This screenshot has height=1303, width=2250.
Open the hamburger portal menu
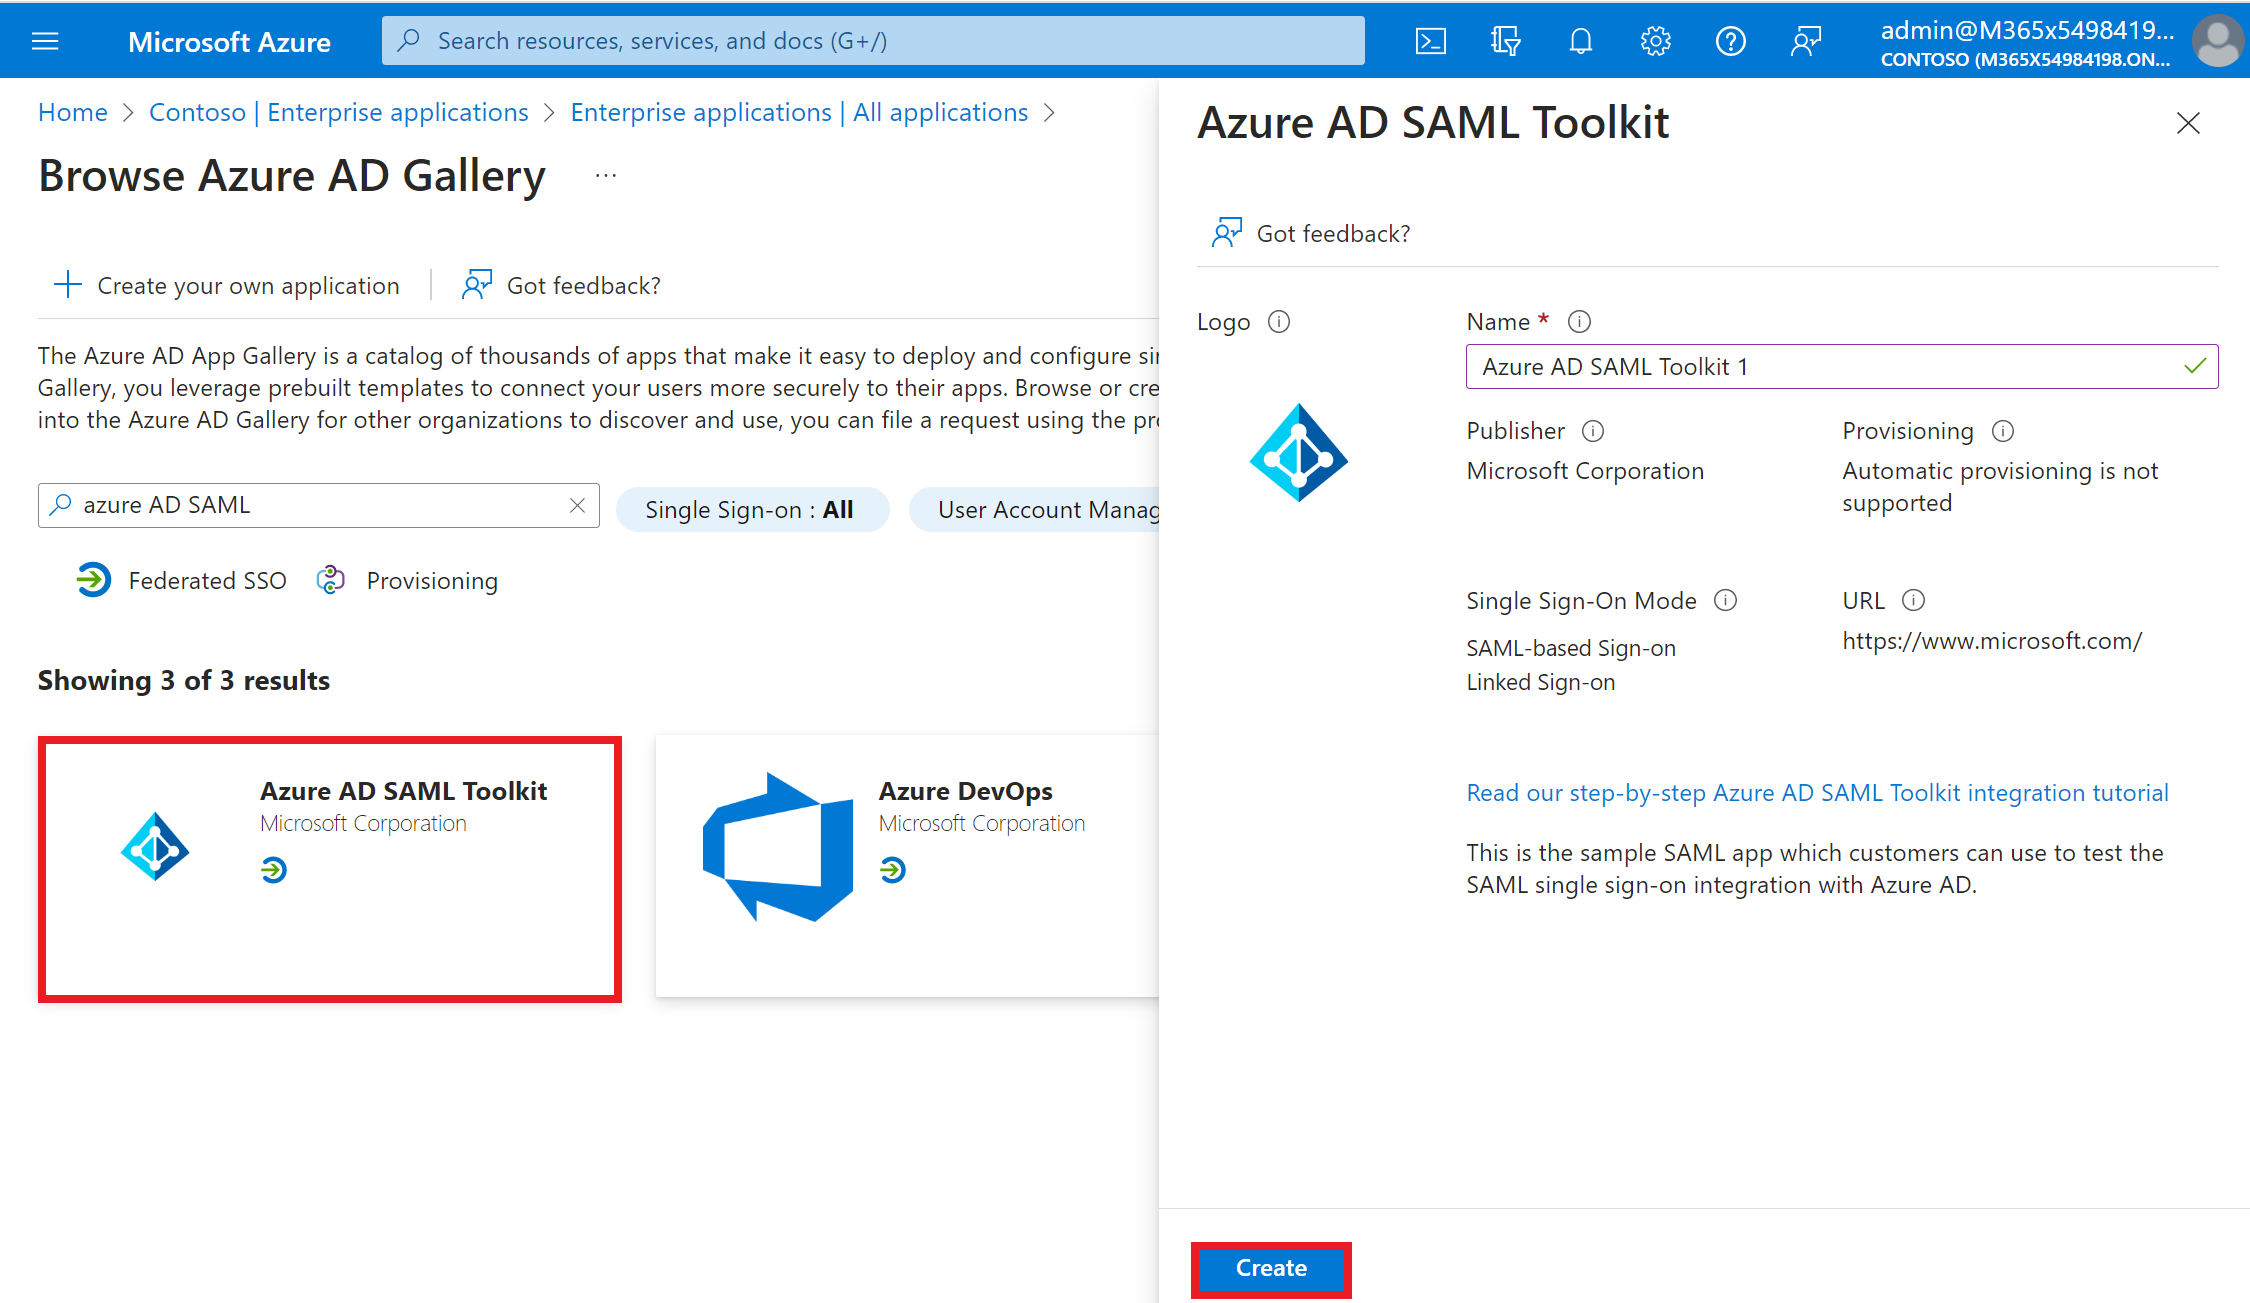click(x=45, y=41)
